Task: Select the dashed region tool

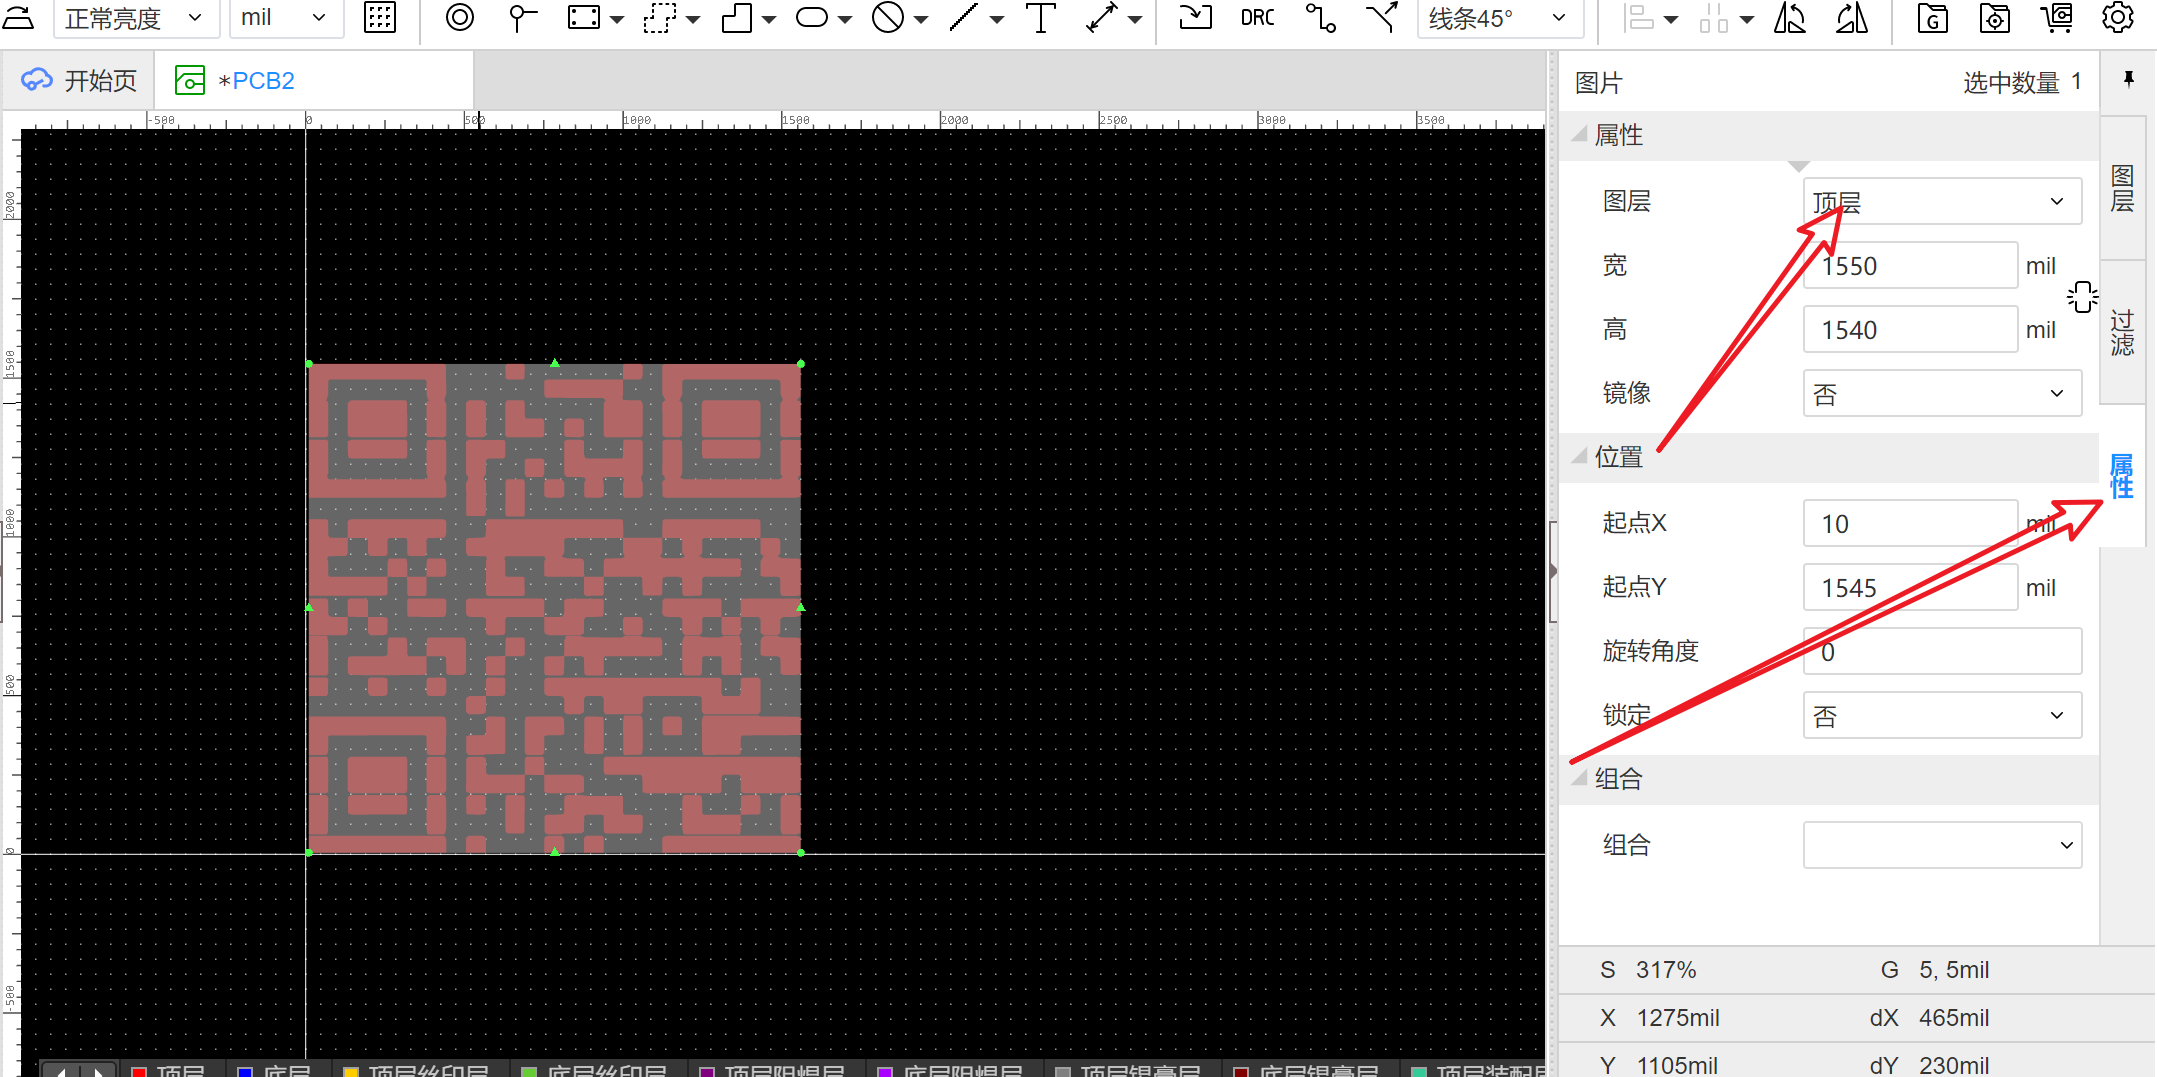Action: point(660,18)
